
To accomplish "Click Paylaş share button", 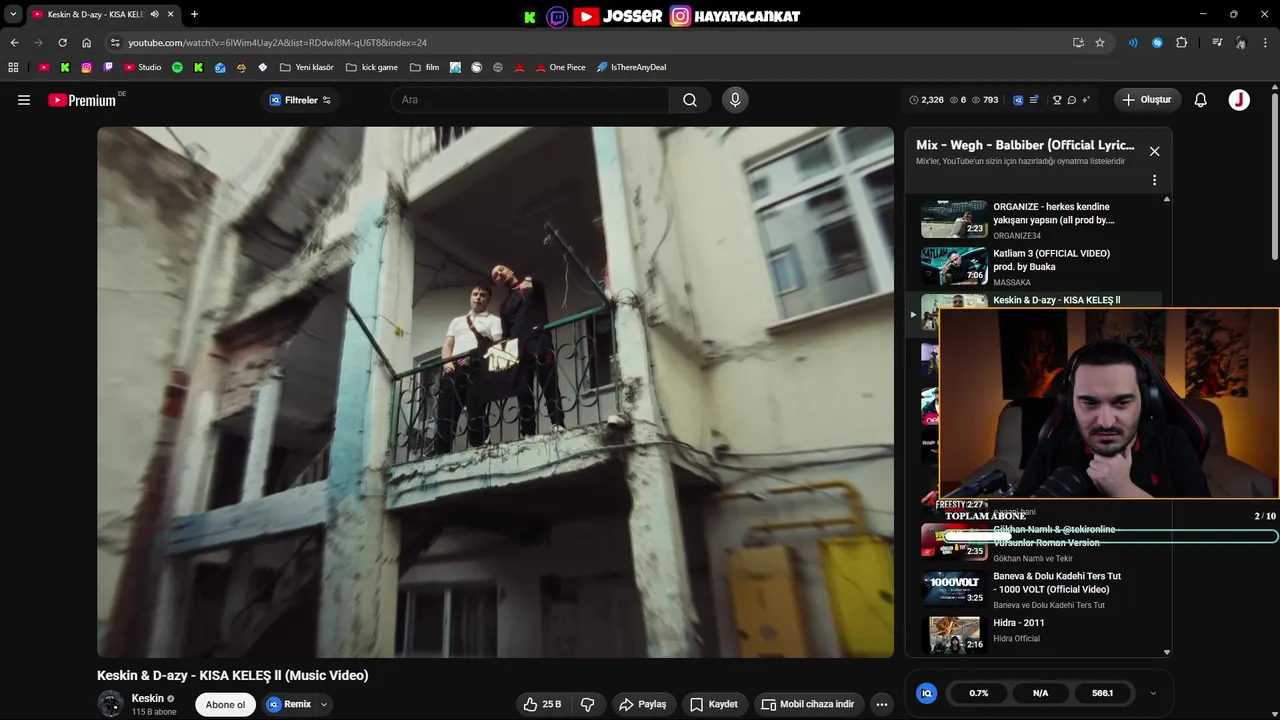I will coord(643,704).
